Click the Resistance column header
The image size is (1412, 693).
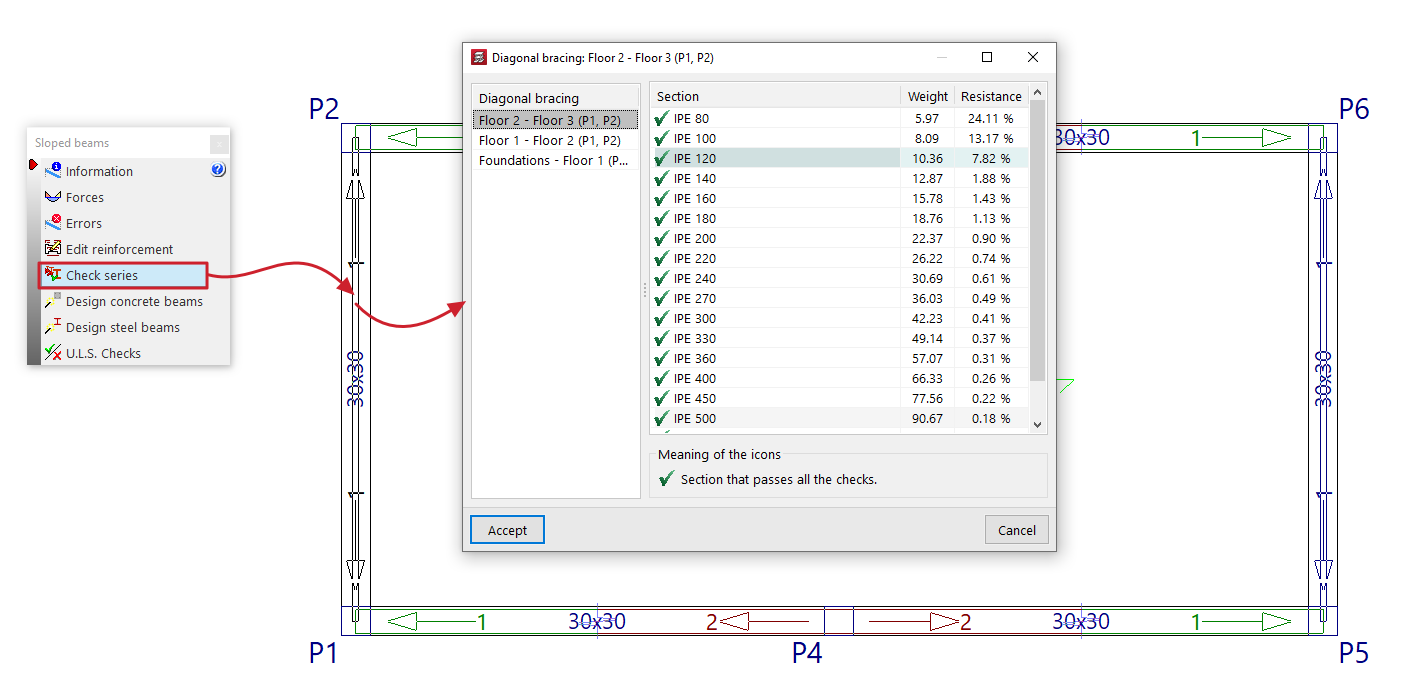991,96
